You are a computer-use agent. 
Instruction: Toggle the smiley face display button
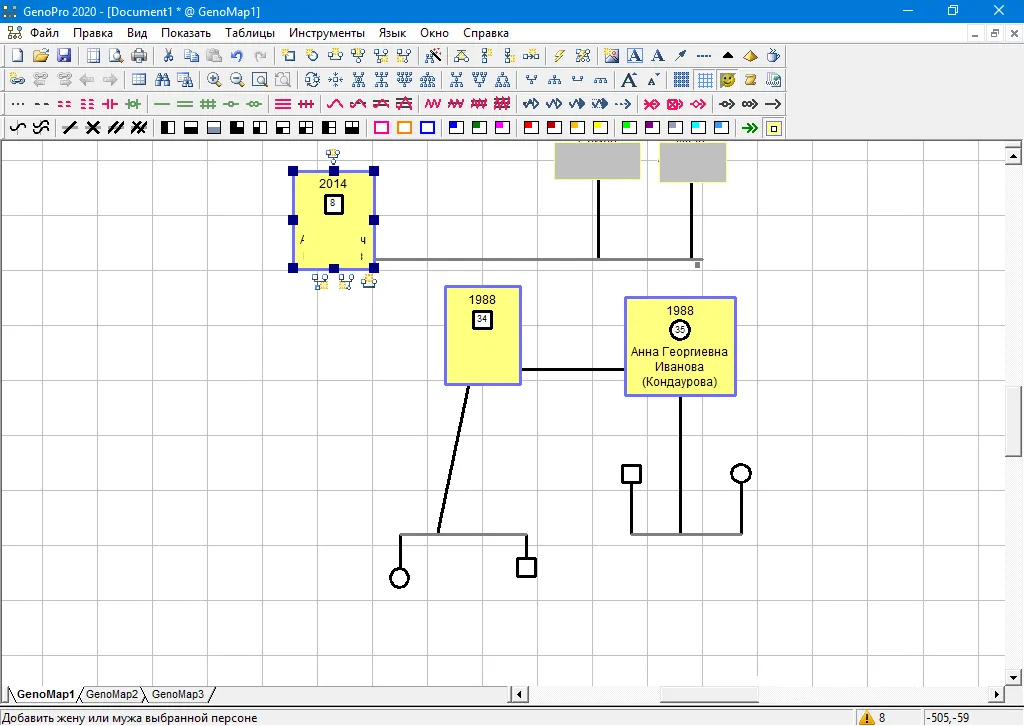point(728,80)
